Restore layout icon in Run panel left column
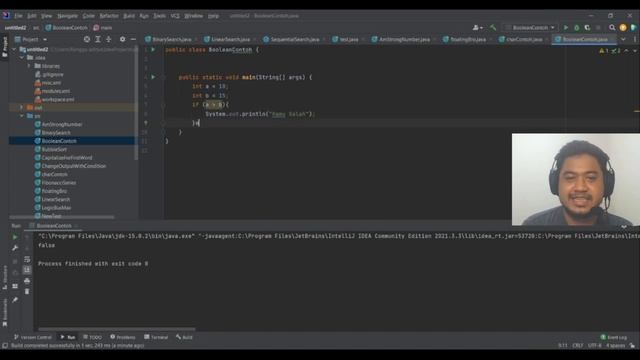Screen dimensions: 640x360 point(15,286)
